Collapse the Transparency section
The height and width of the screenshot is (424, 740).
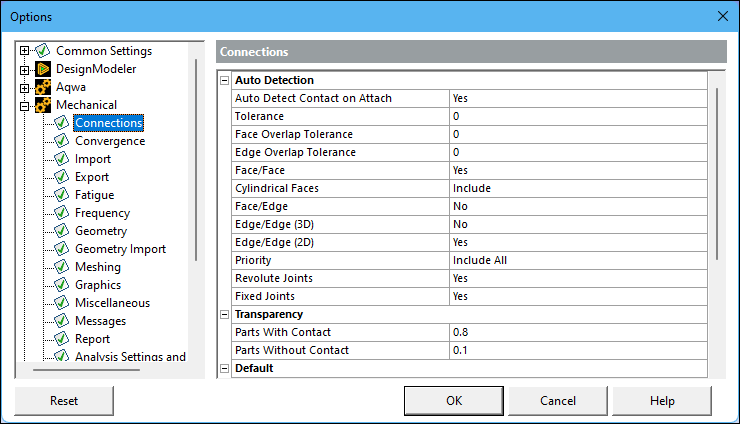point(225,314)
